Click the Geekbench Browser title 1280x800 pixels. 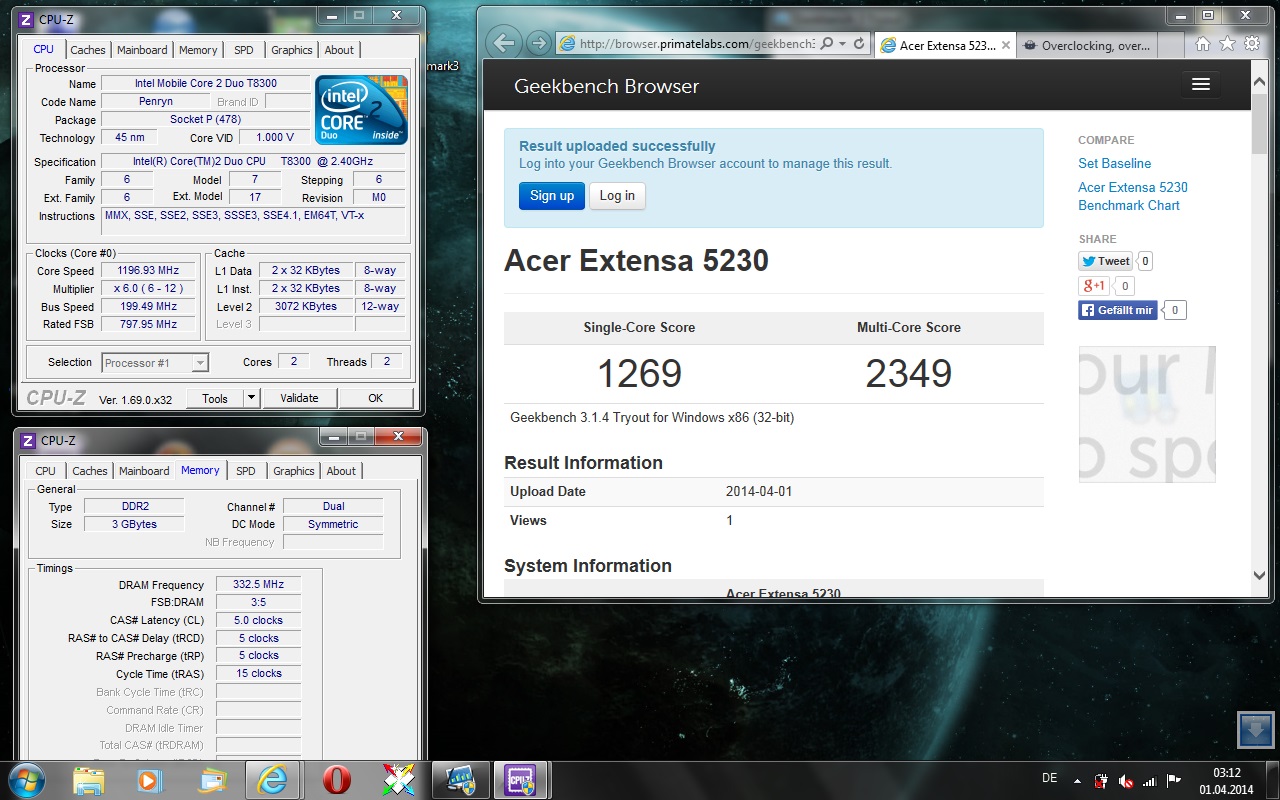(606, 86)
